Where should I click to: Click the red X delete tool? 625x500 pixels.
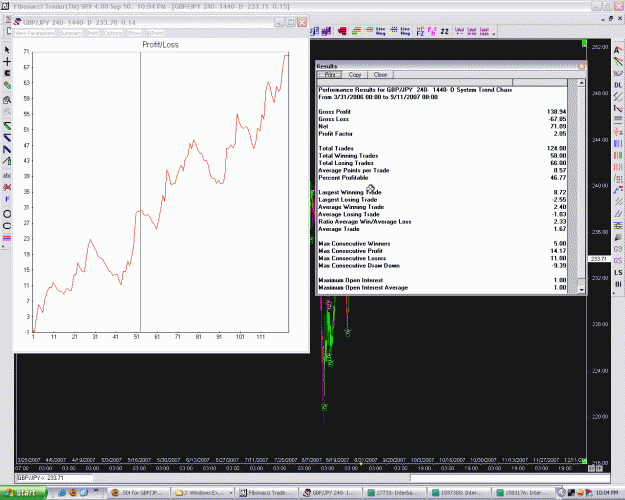7,187
